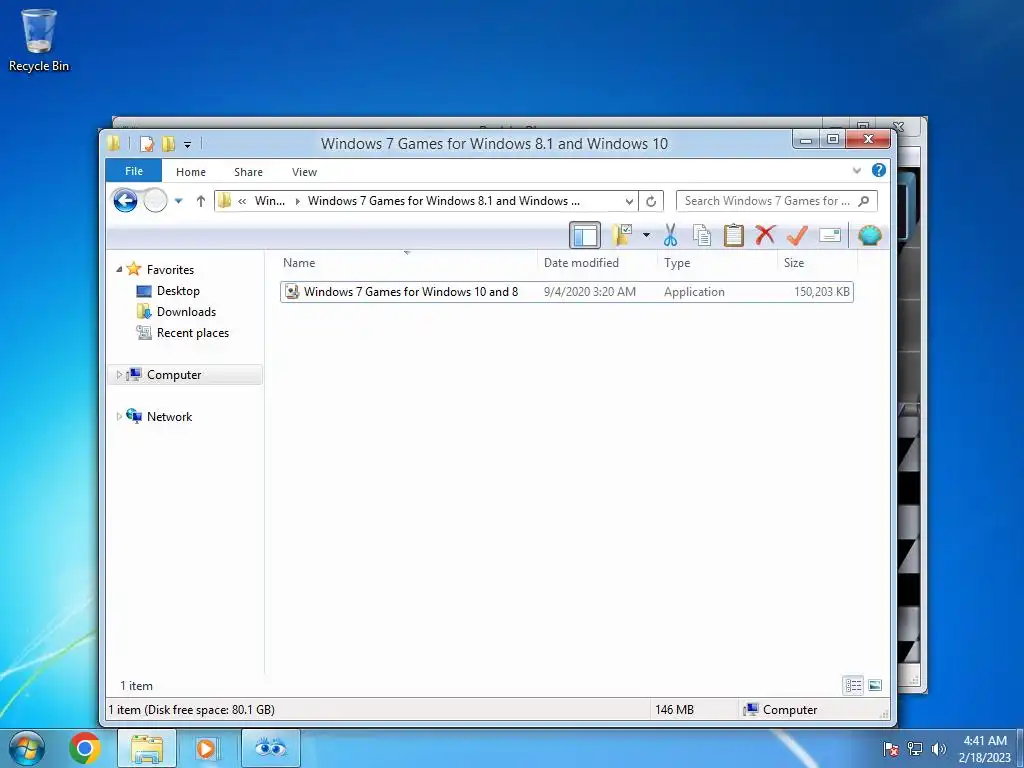Switch to the Home ribbon tab

191,172
